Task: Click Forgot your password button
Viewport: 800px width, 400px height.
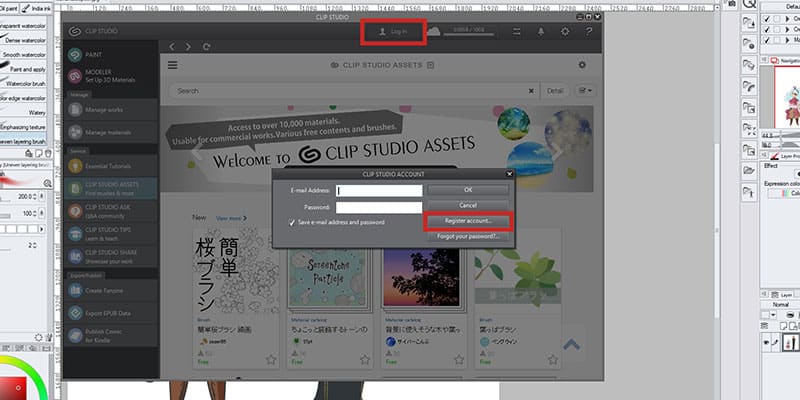Action: coord(468,237)
